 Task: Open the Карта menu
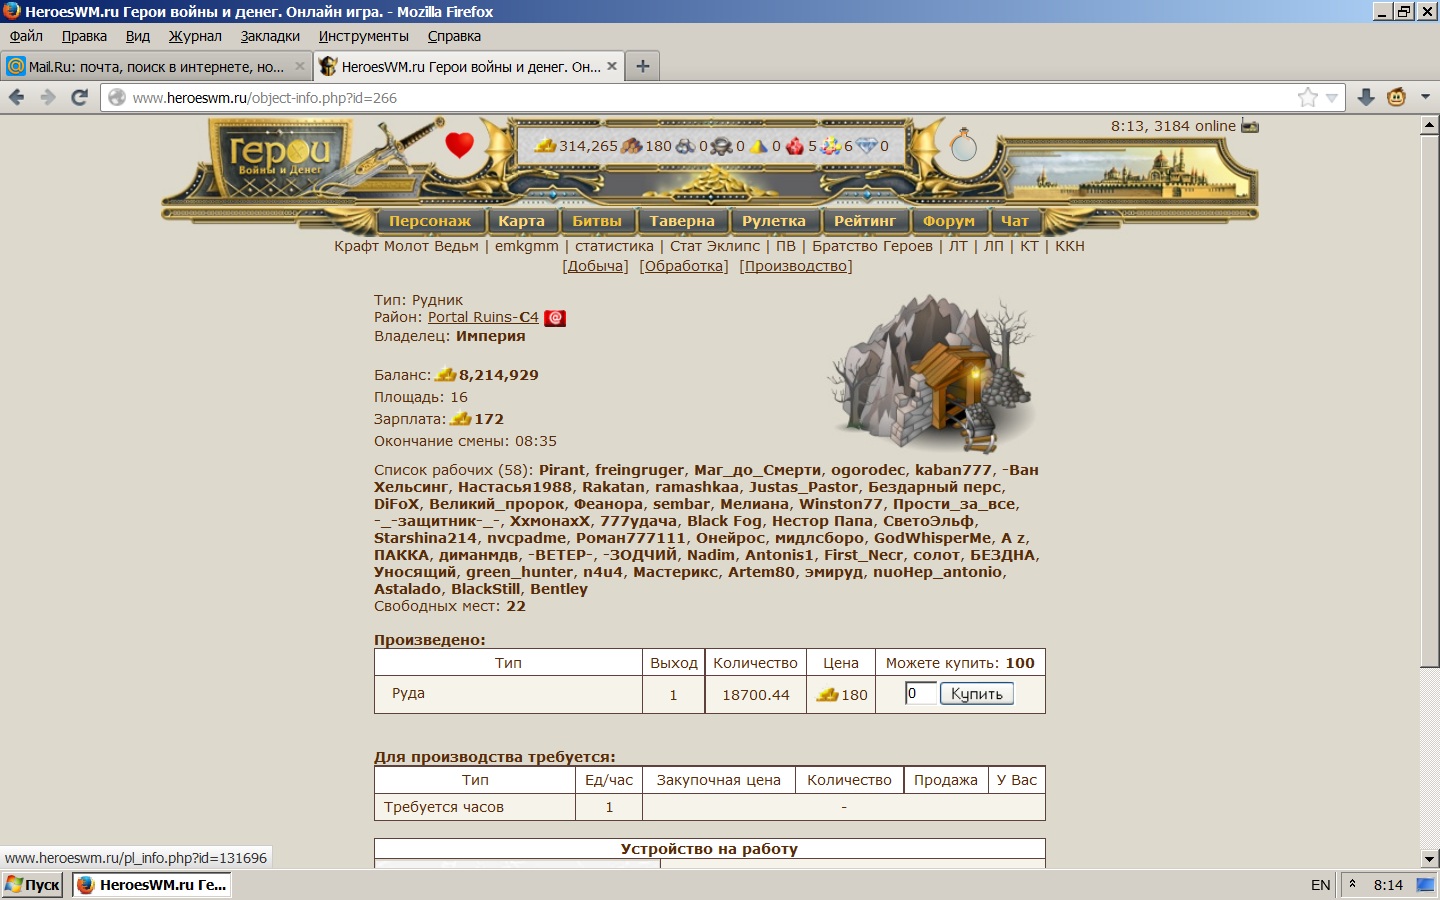(x=522, y=221)
